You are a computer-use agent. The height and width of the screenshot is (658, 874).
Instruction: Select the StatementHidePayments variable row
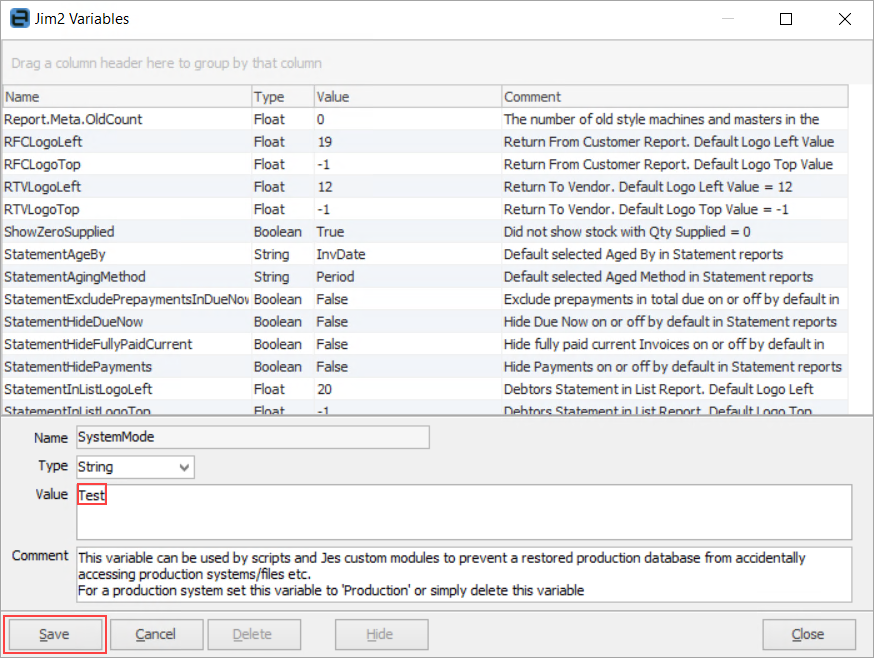[x=126, y=367]
